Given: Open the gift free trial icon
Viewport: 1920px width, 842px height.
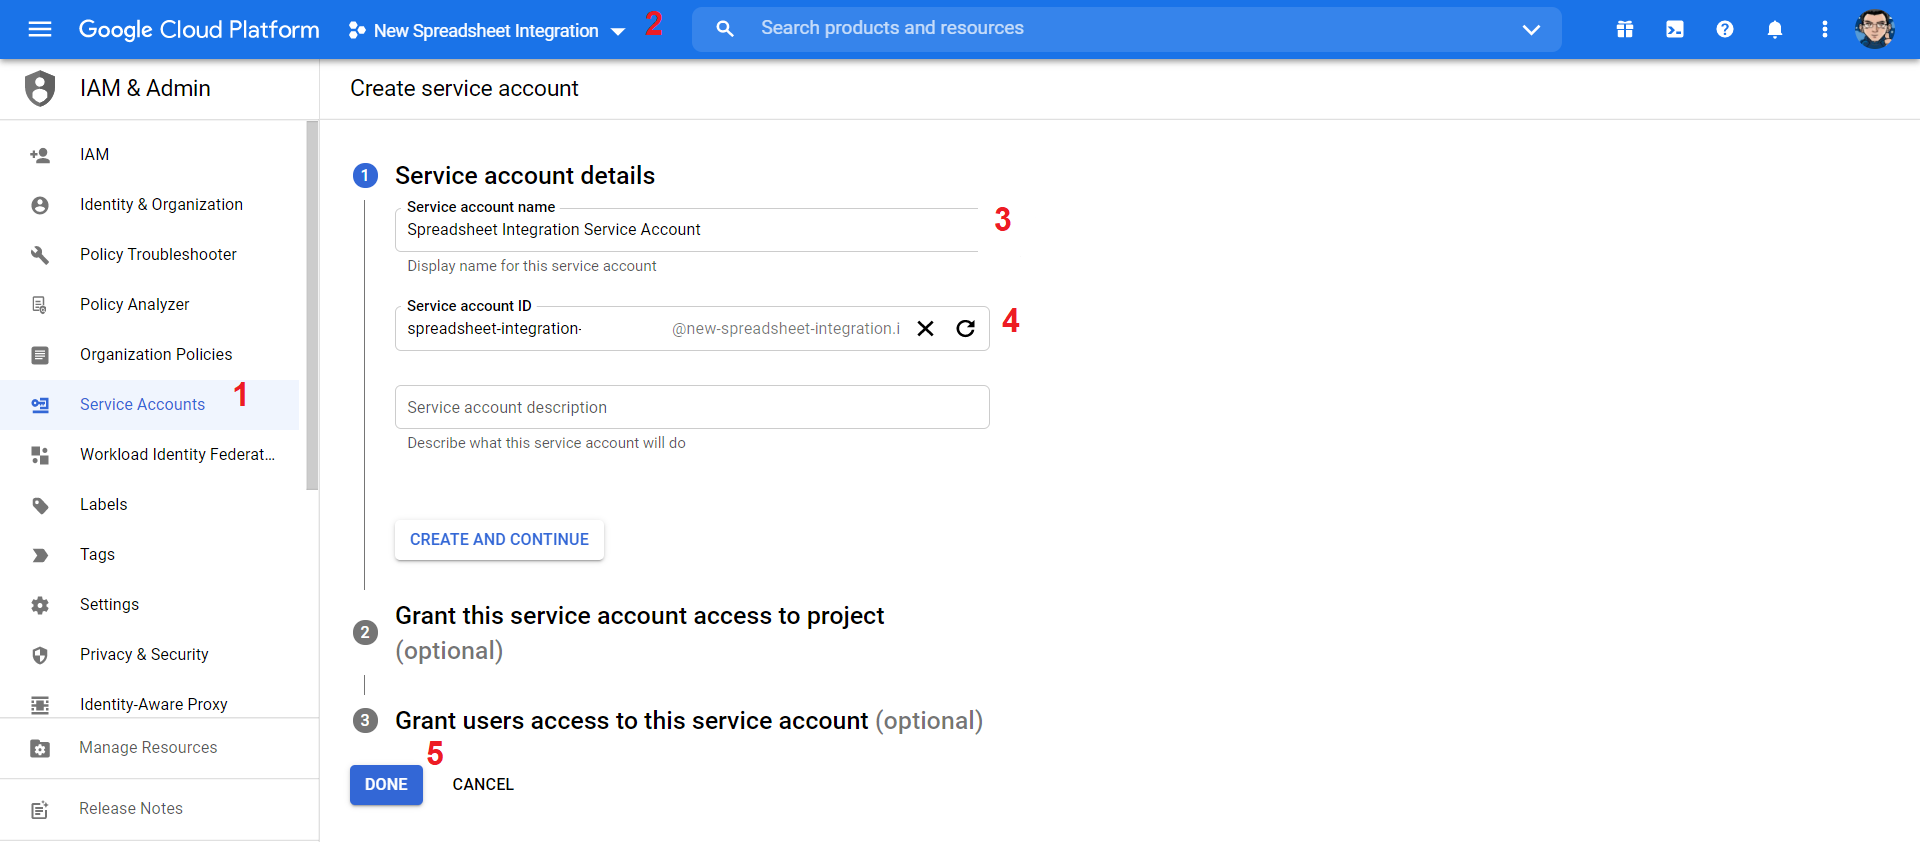Looking at the screenshot, I should pos(1625,29).
